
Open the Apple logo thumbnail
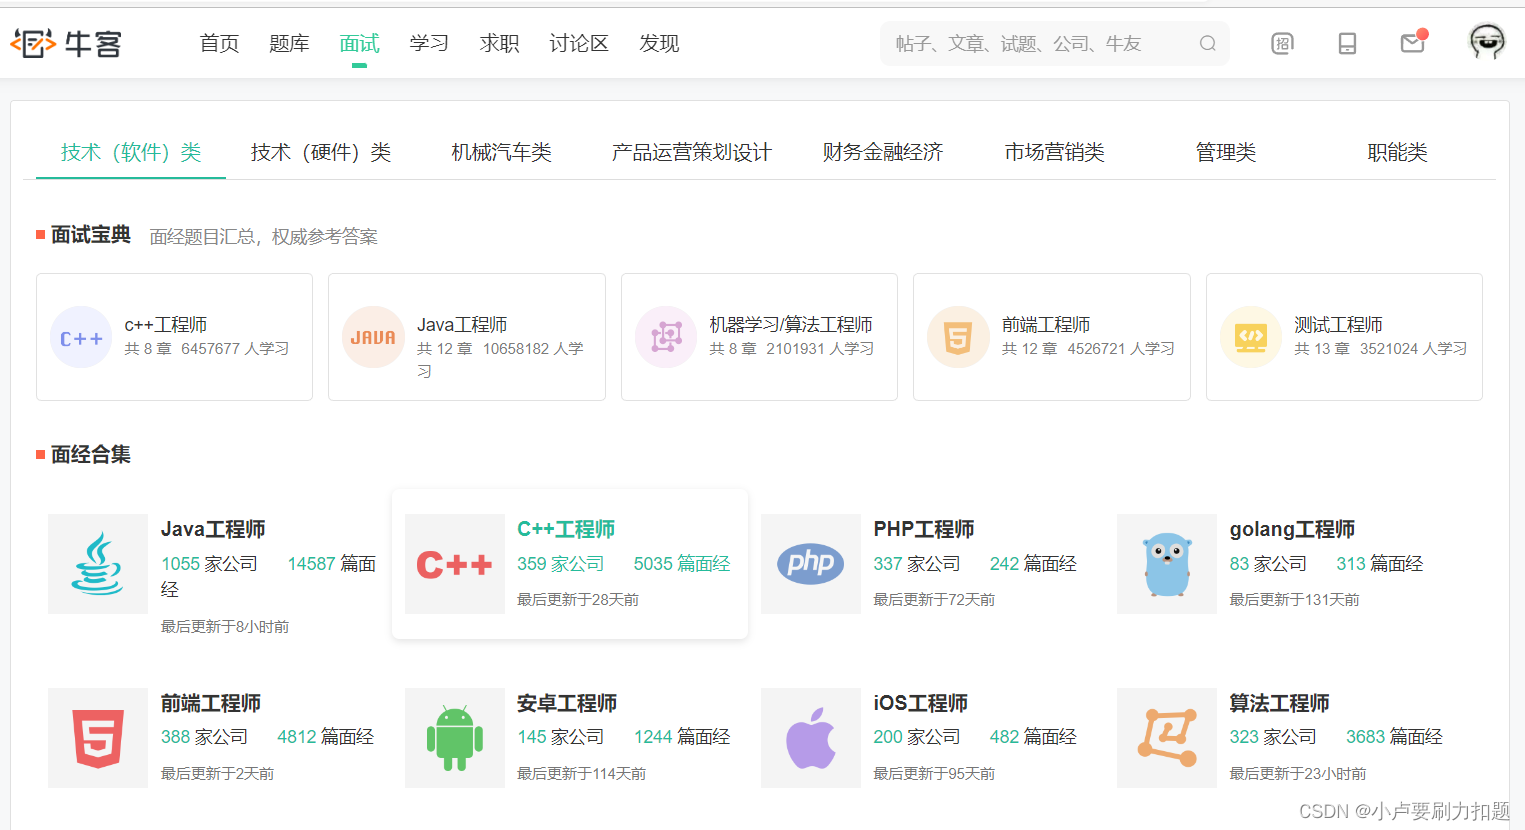811,738
